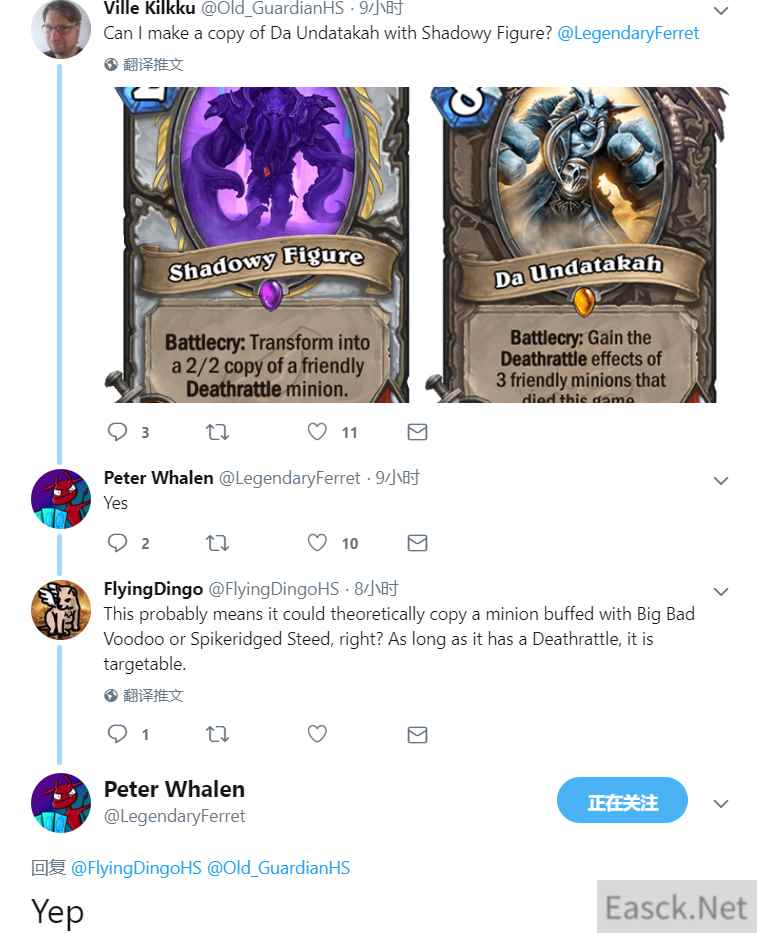The height and width of the screenshot is (933, 757).
Task: Reply to FlyingDingo's tweet
Action: pyautogui.click(x=117, y=734)
